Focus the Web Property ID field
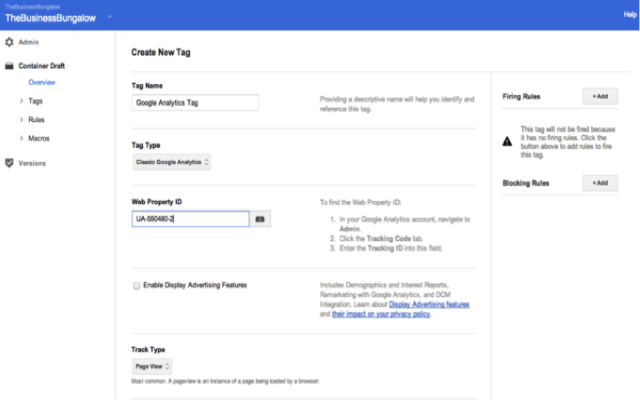This screenshot has height=400, width=640. 190,218
